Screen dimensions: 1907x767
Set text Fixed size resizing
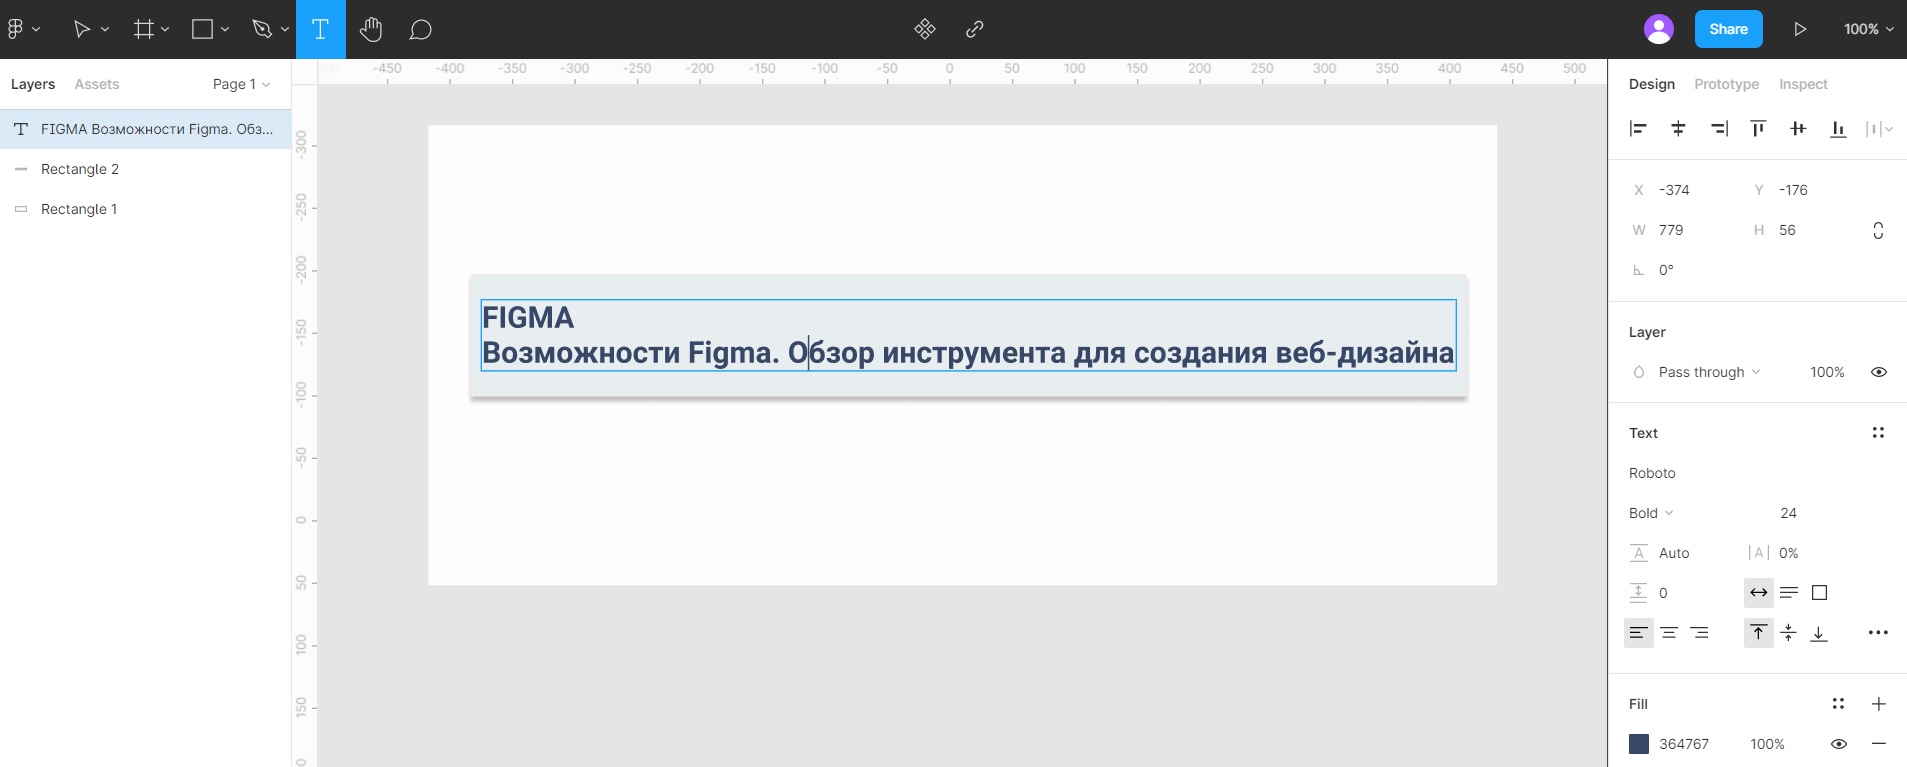click(x=1820, y=593)
